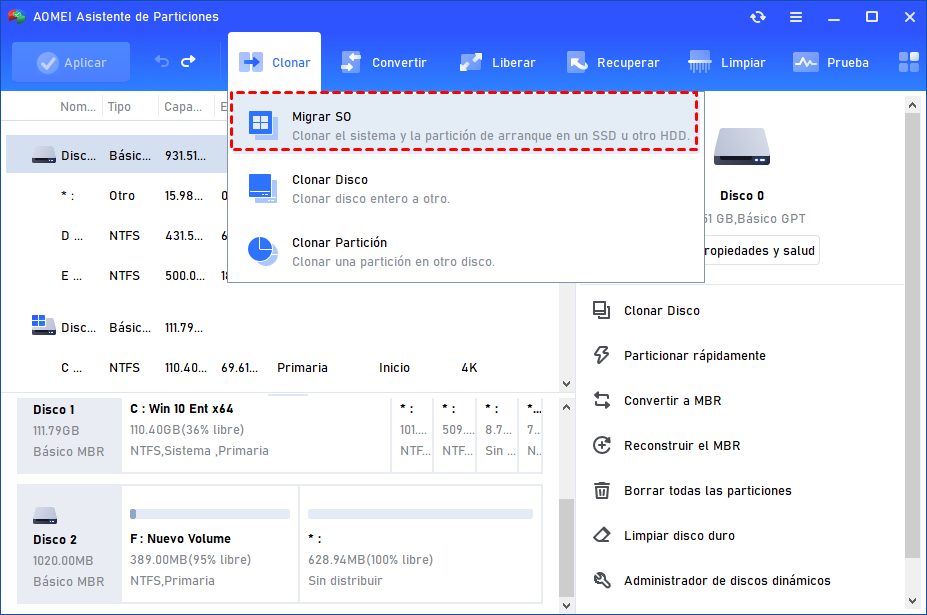Open the hamburger menu in title bar
This screenshot has height=615, width=927.
point(796,17)
